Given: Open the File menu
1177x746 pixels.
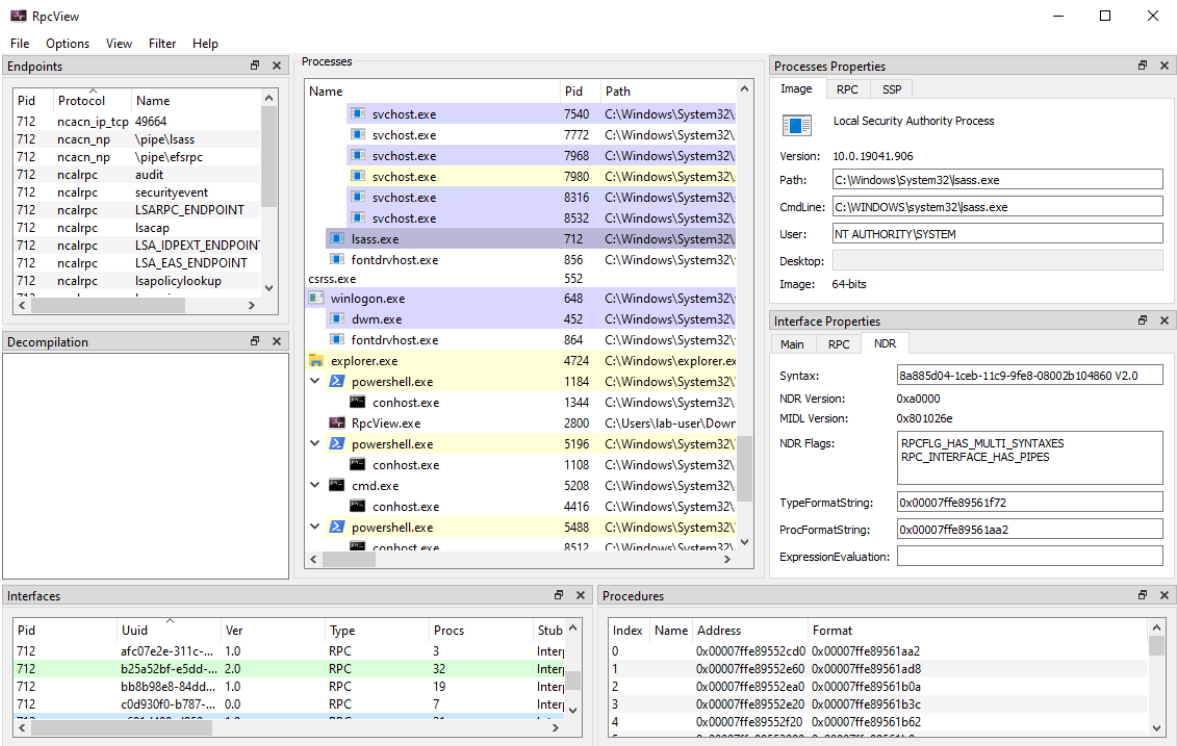Looking at the screenshot, I should 19,43.
